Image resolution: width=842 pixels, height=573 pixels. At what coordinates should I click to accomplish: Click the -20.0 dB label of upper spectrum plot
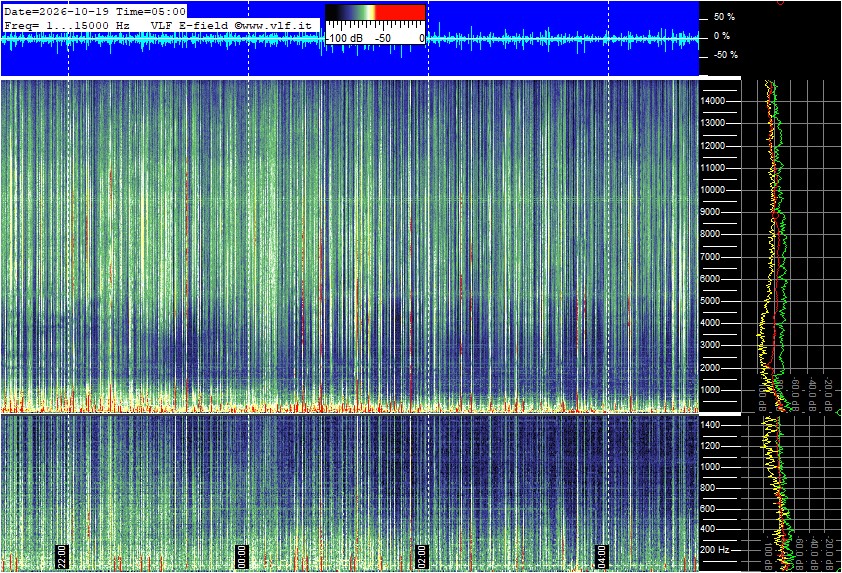tap(828, 392)
